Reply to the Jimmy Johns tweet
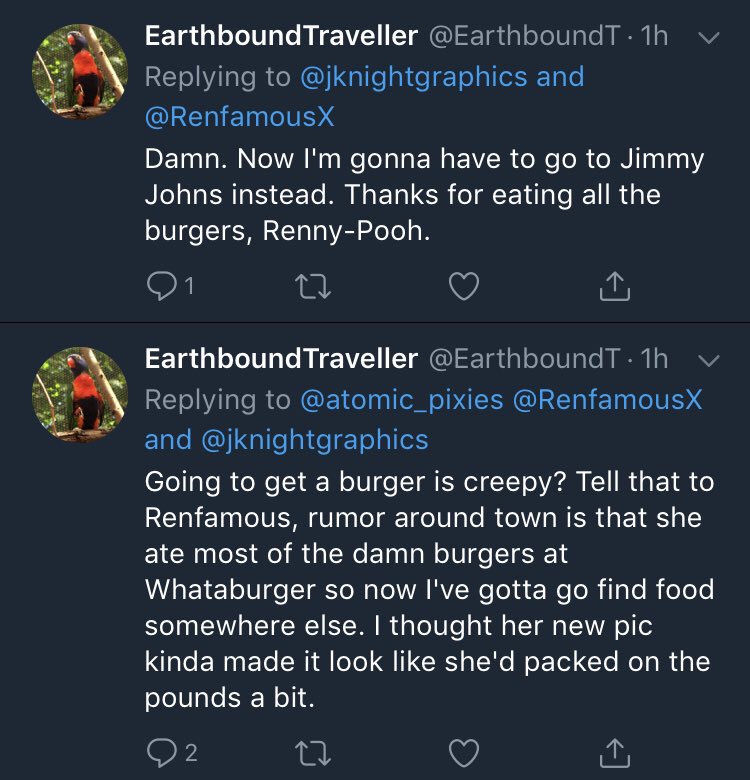The width and height of the screenshot is (750, 780). coord(162,287)
